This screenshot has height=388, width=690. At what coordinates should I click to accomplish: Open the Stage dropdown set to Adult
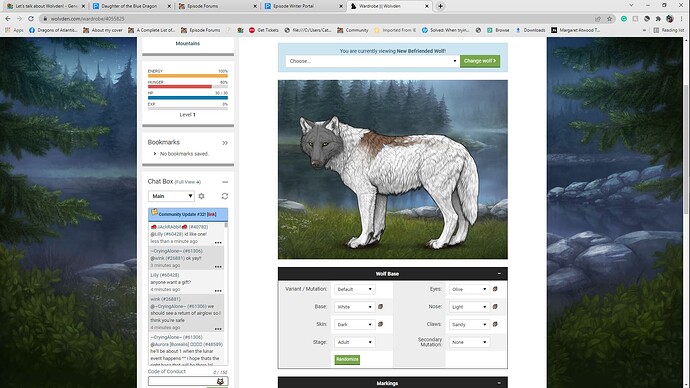click(x=355, y=342)
